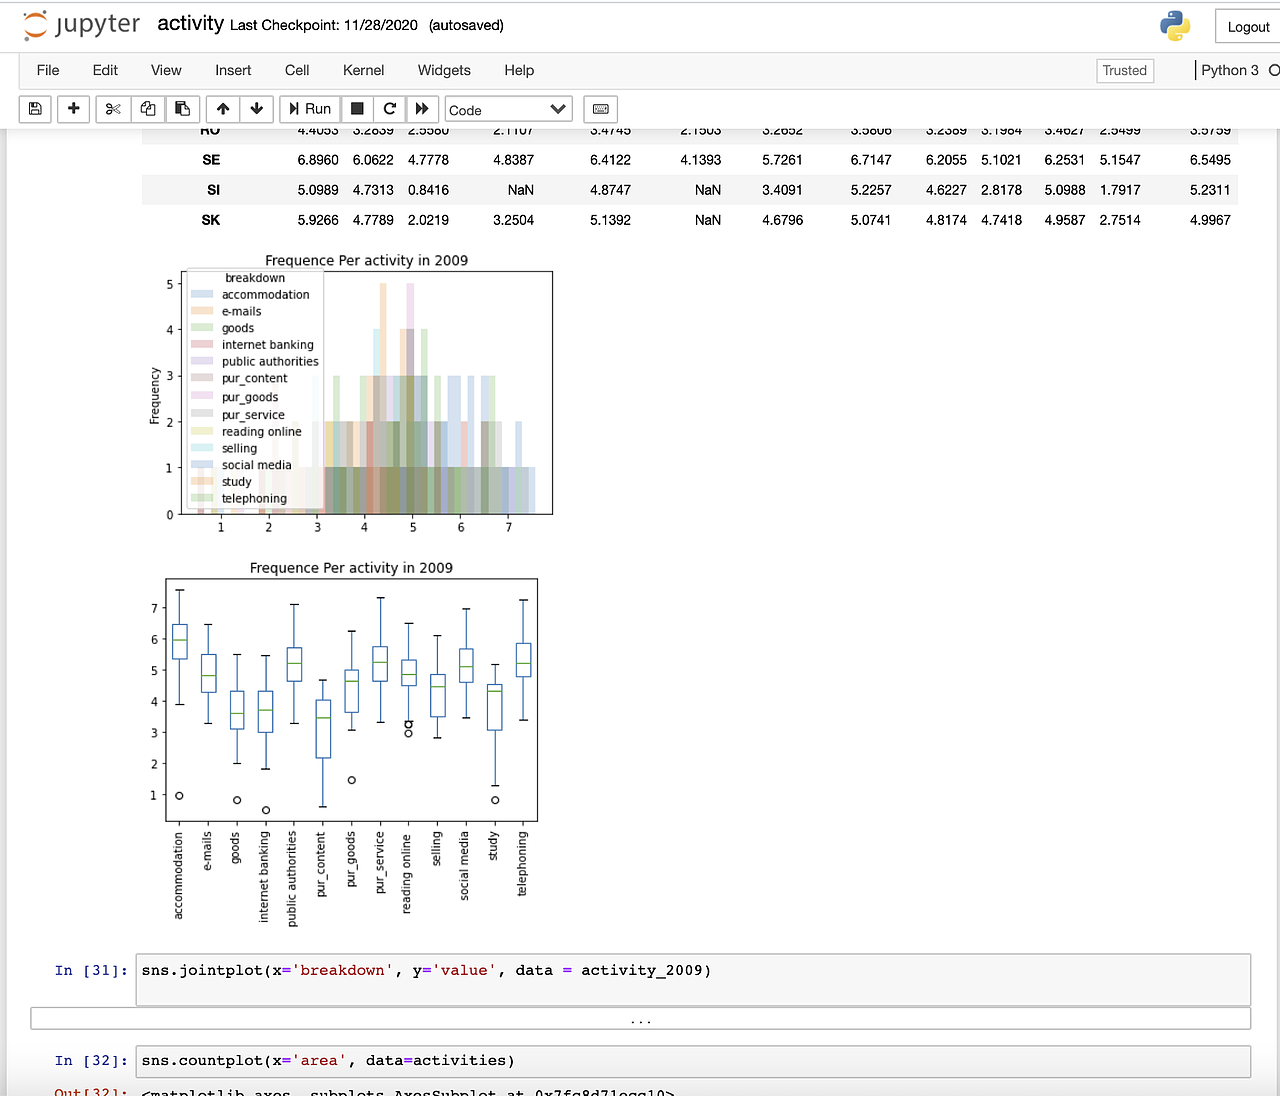
Task: Paste cells below
Action: [182, 109]
